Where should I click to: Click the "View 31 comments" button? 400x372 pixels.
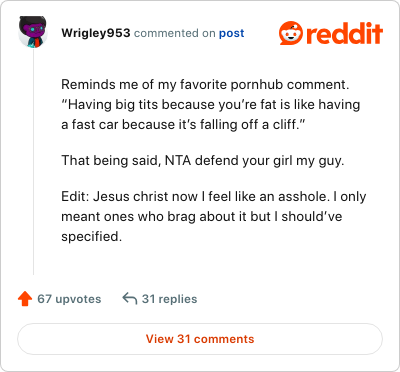tap(200, 339)
